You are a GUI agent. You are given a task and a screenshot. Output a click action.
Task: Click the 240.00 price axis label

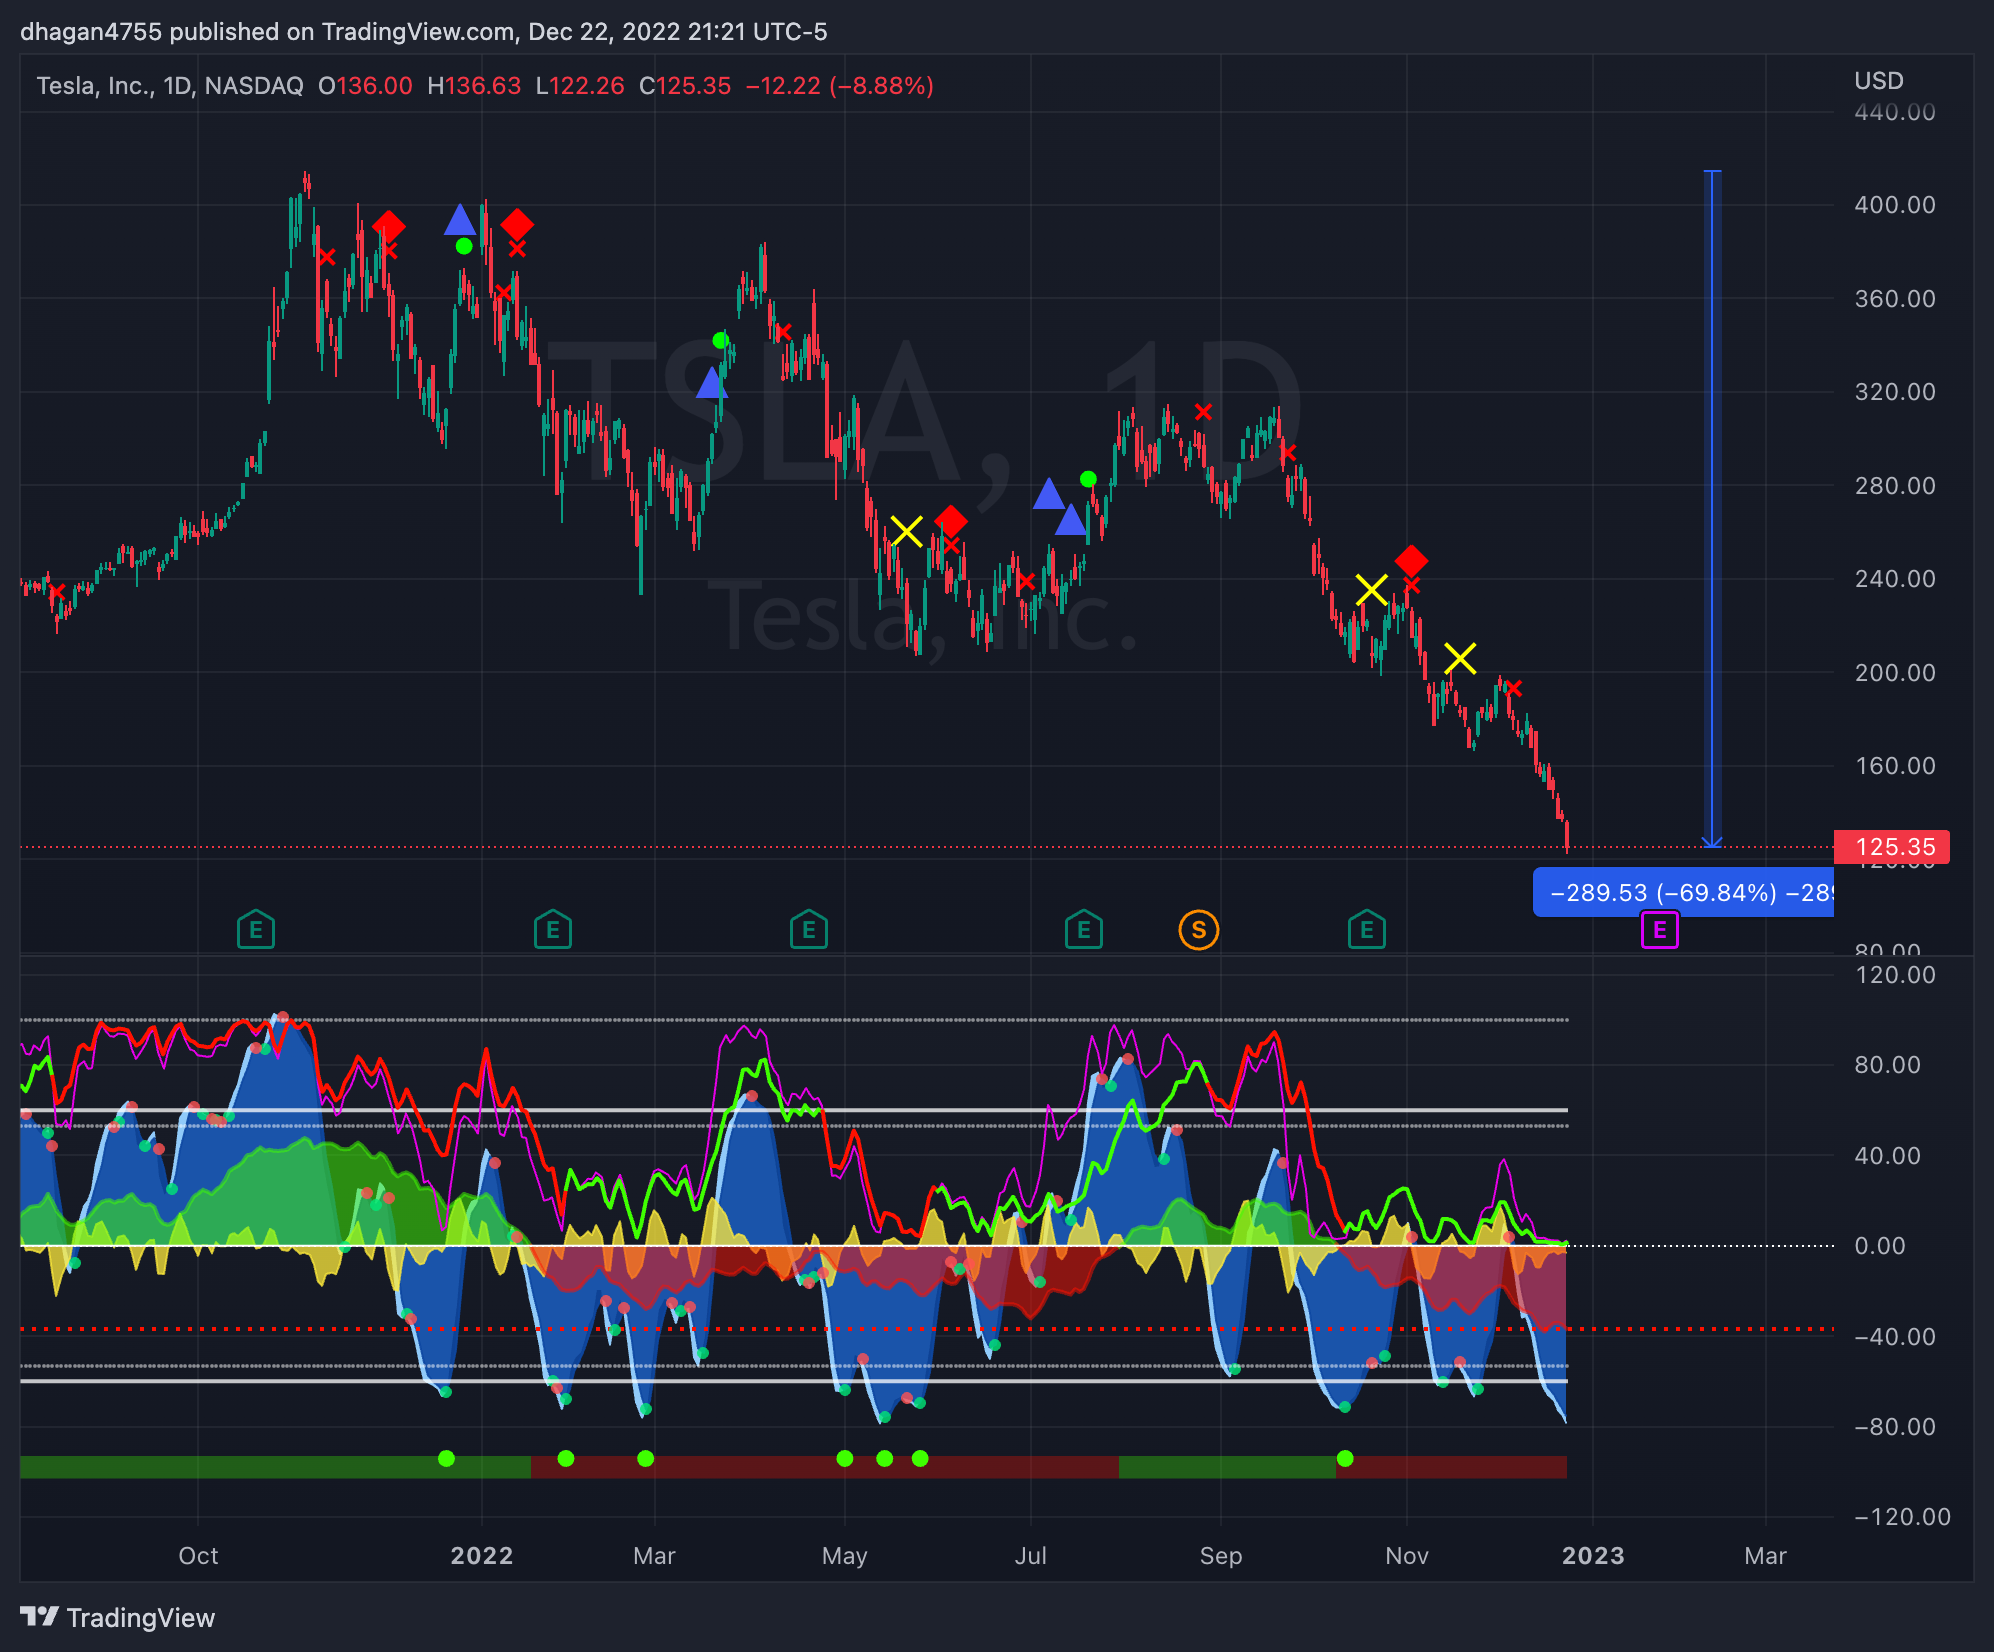coord(1895,579)
